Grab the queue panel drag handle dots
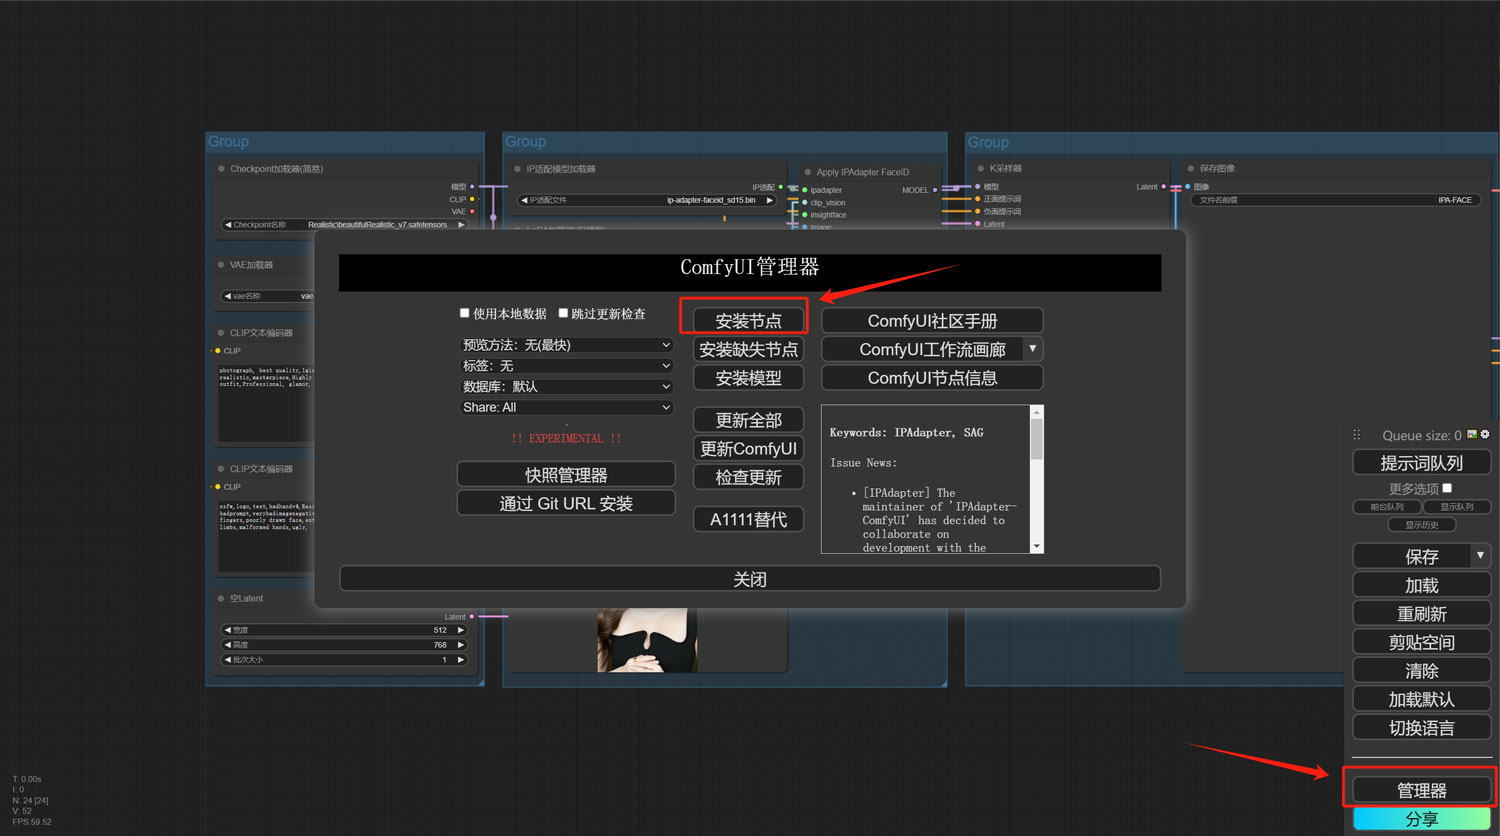The width and height of the screenshot is (1500, 836). [1357, 435]
